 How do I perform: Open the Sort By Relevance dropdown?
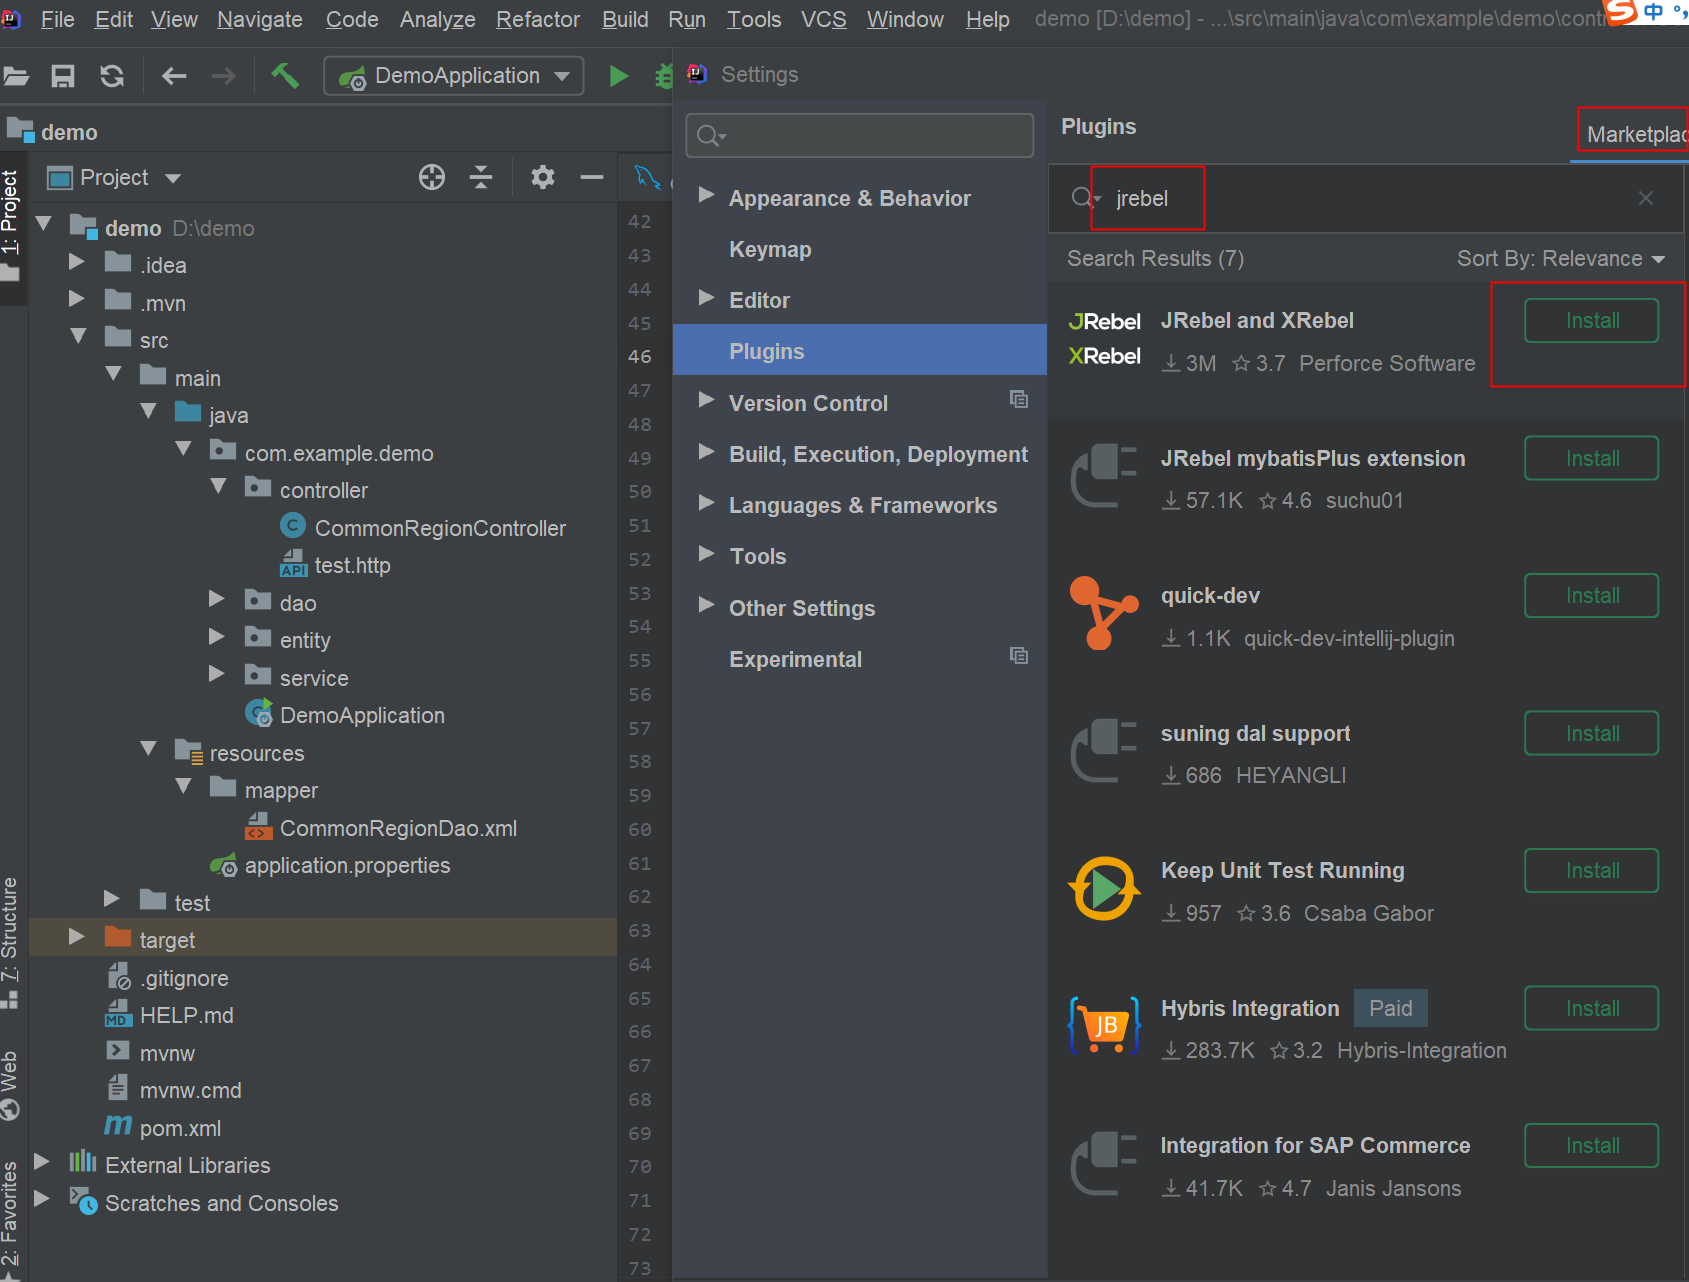coord(1560,259)
